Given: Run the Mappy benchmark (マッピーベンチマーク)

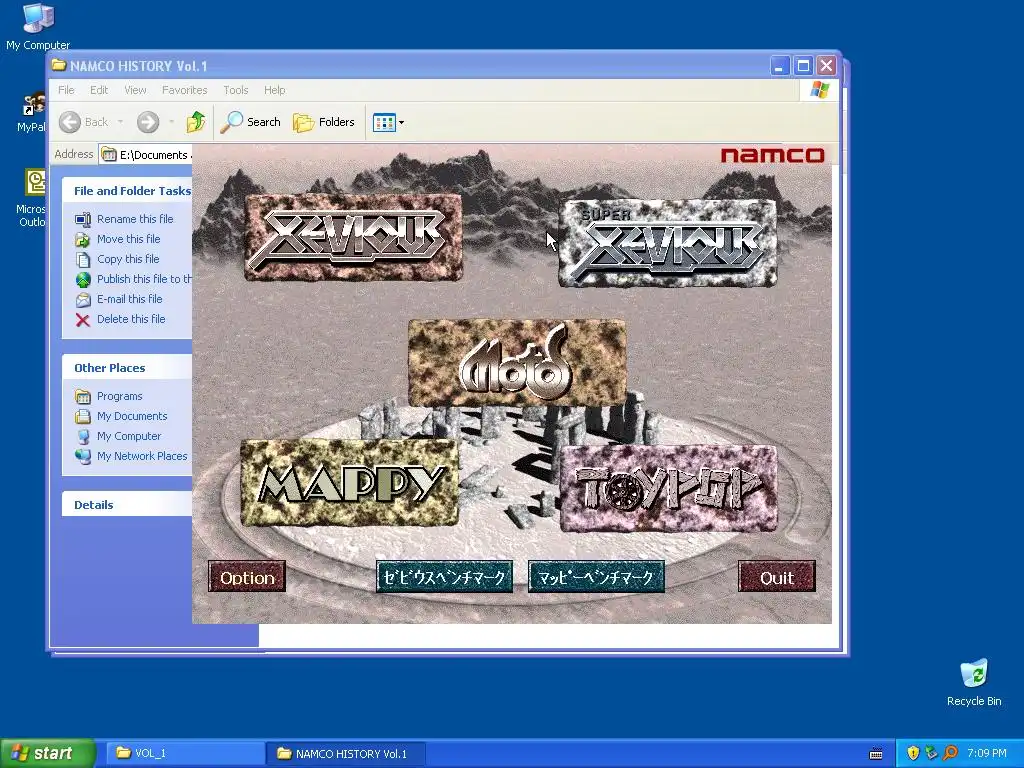Looking at the screenshot, I should 596,577.
